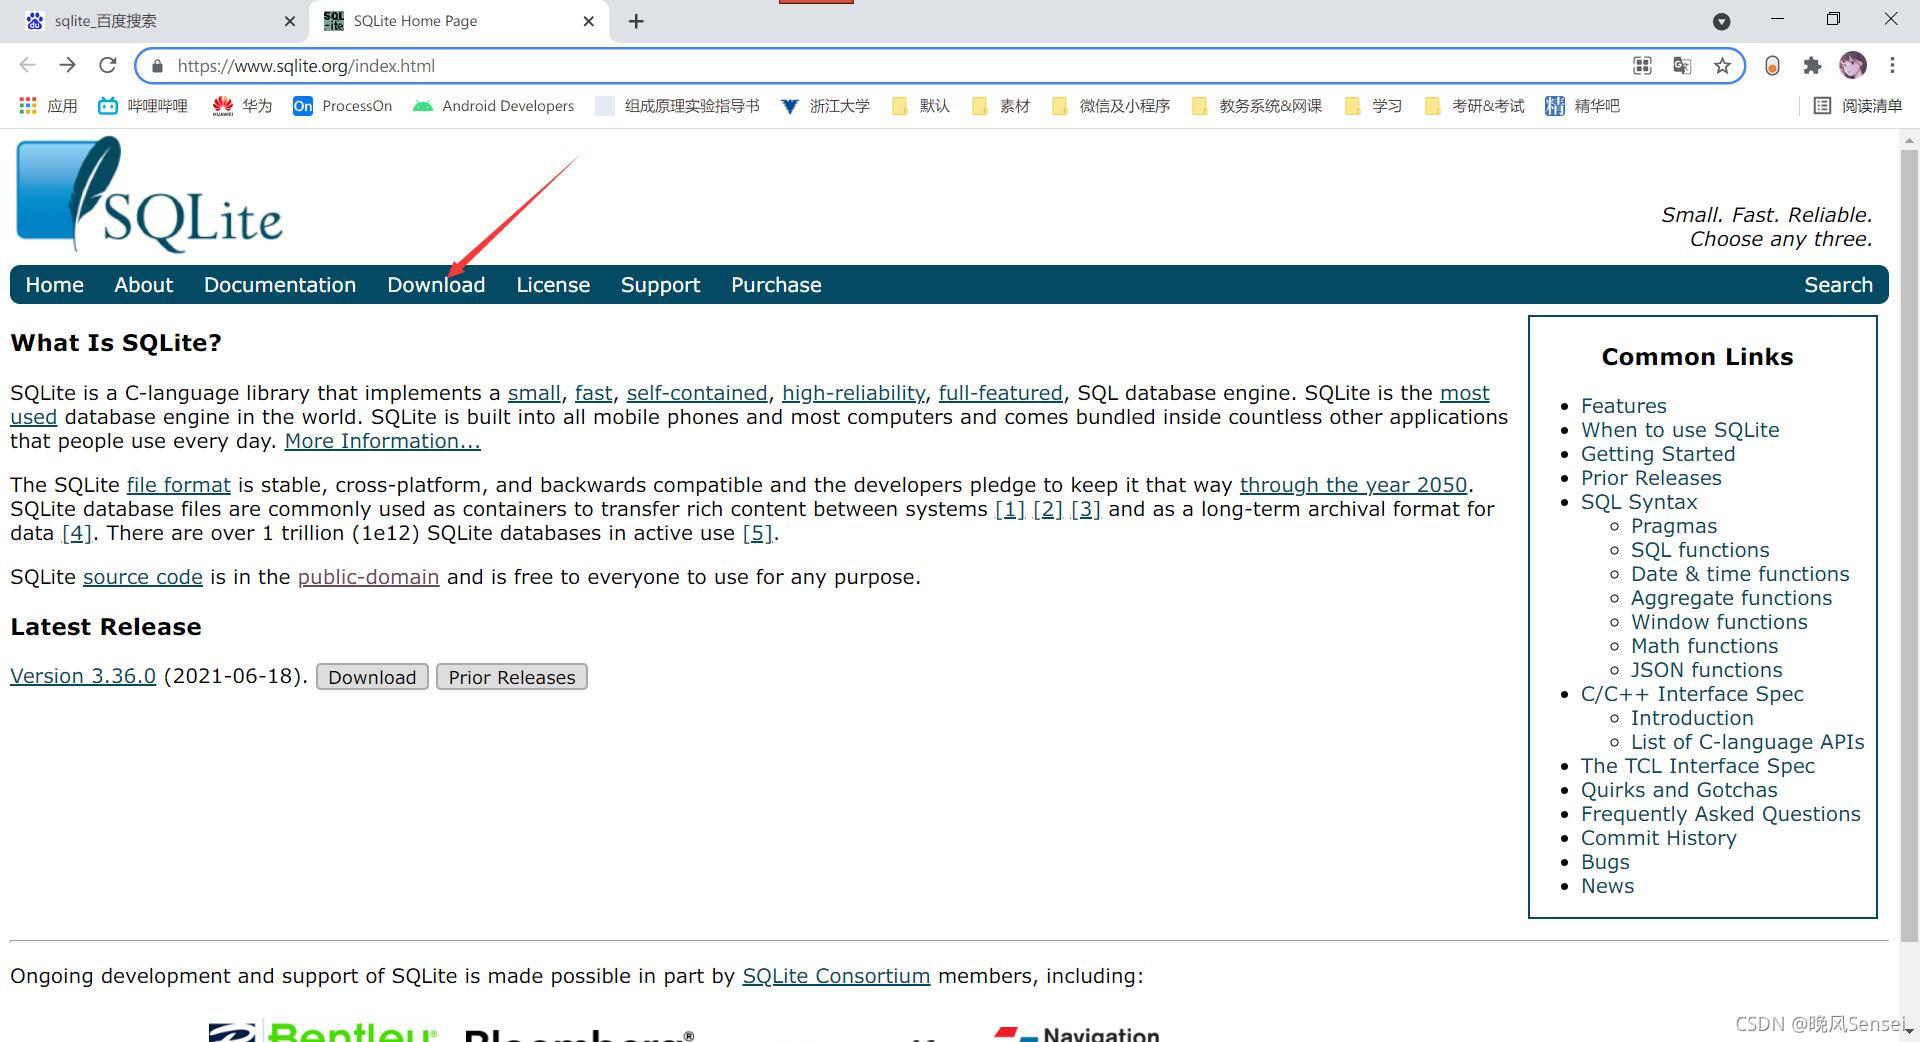The height and width of the screenshot is (1042, 1920).
Task: Open Features in Common Links
Action: pyautogui.click(x=1623, y=406)
